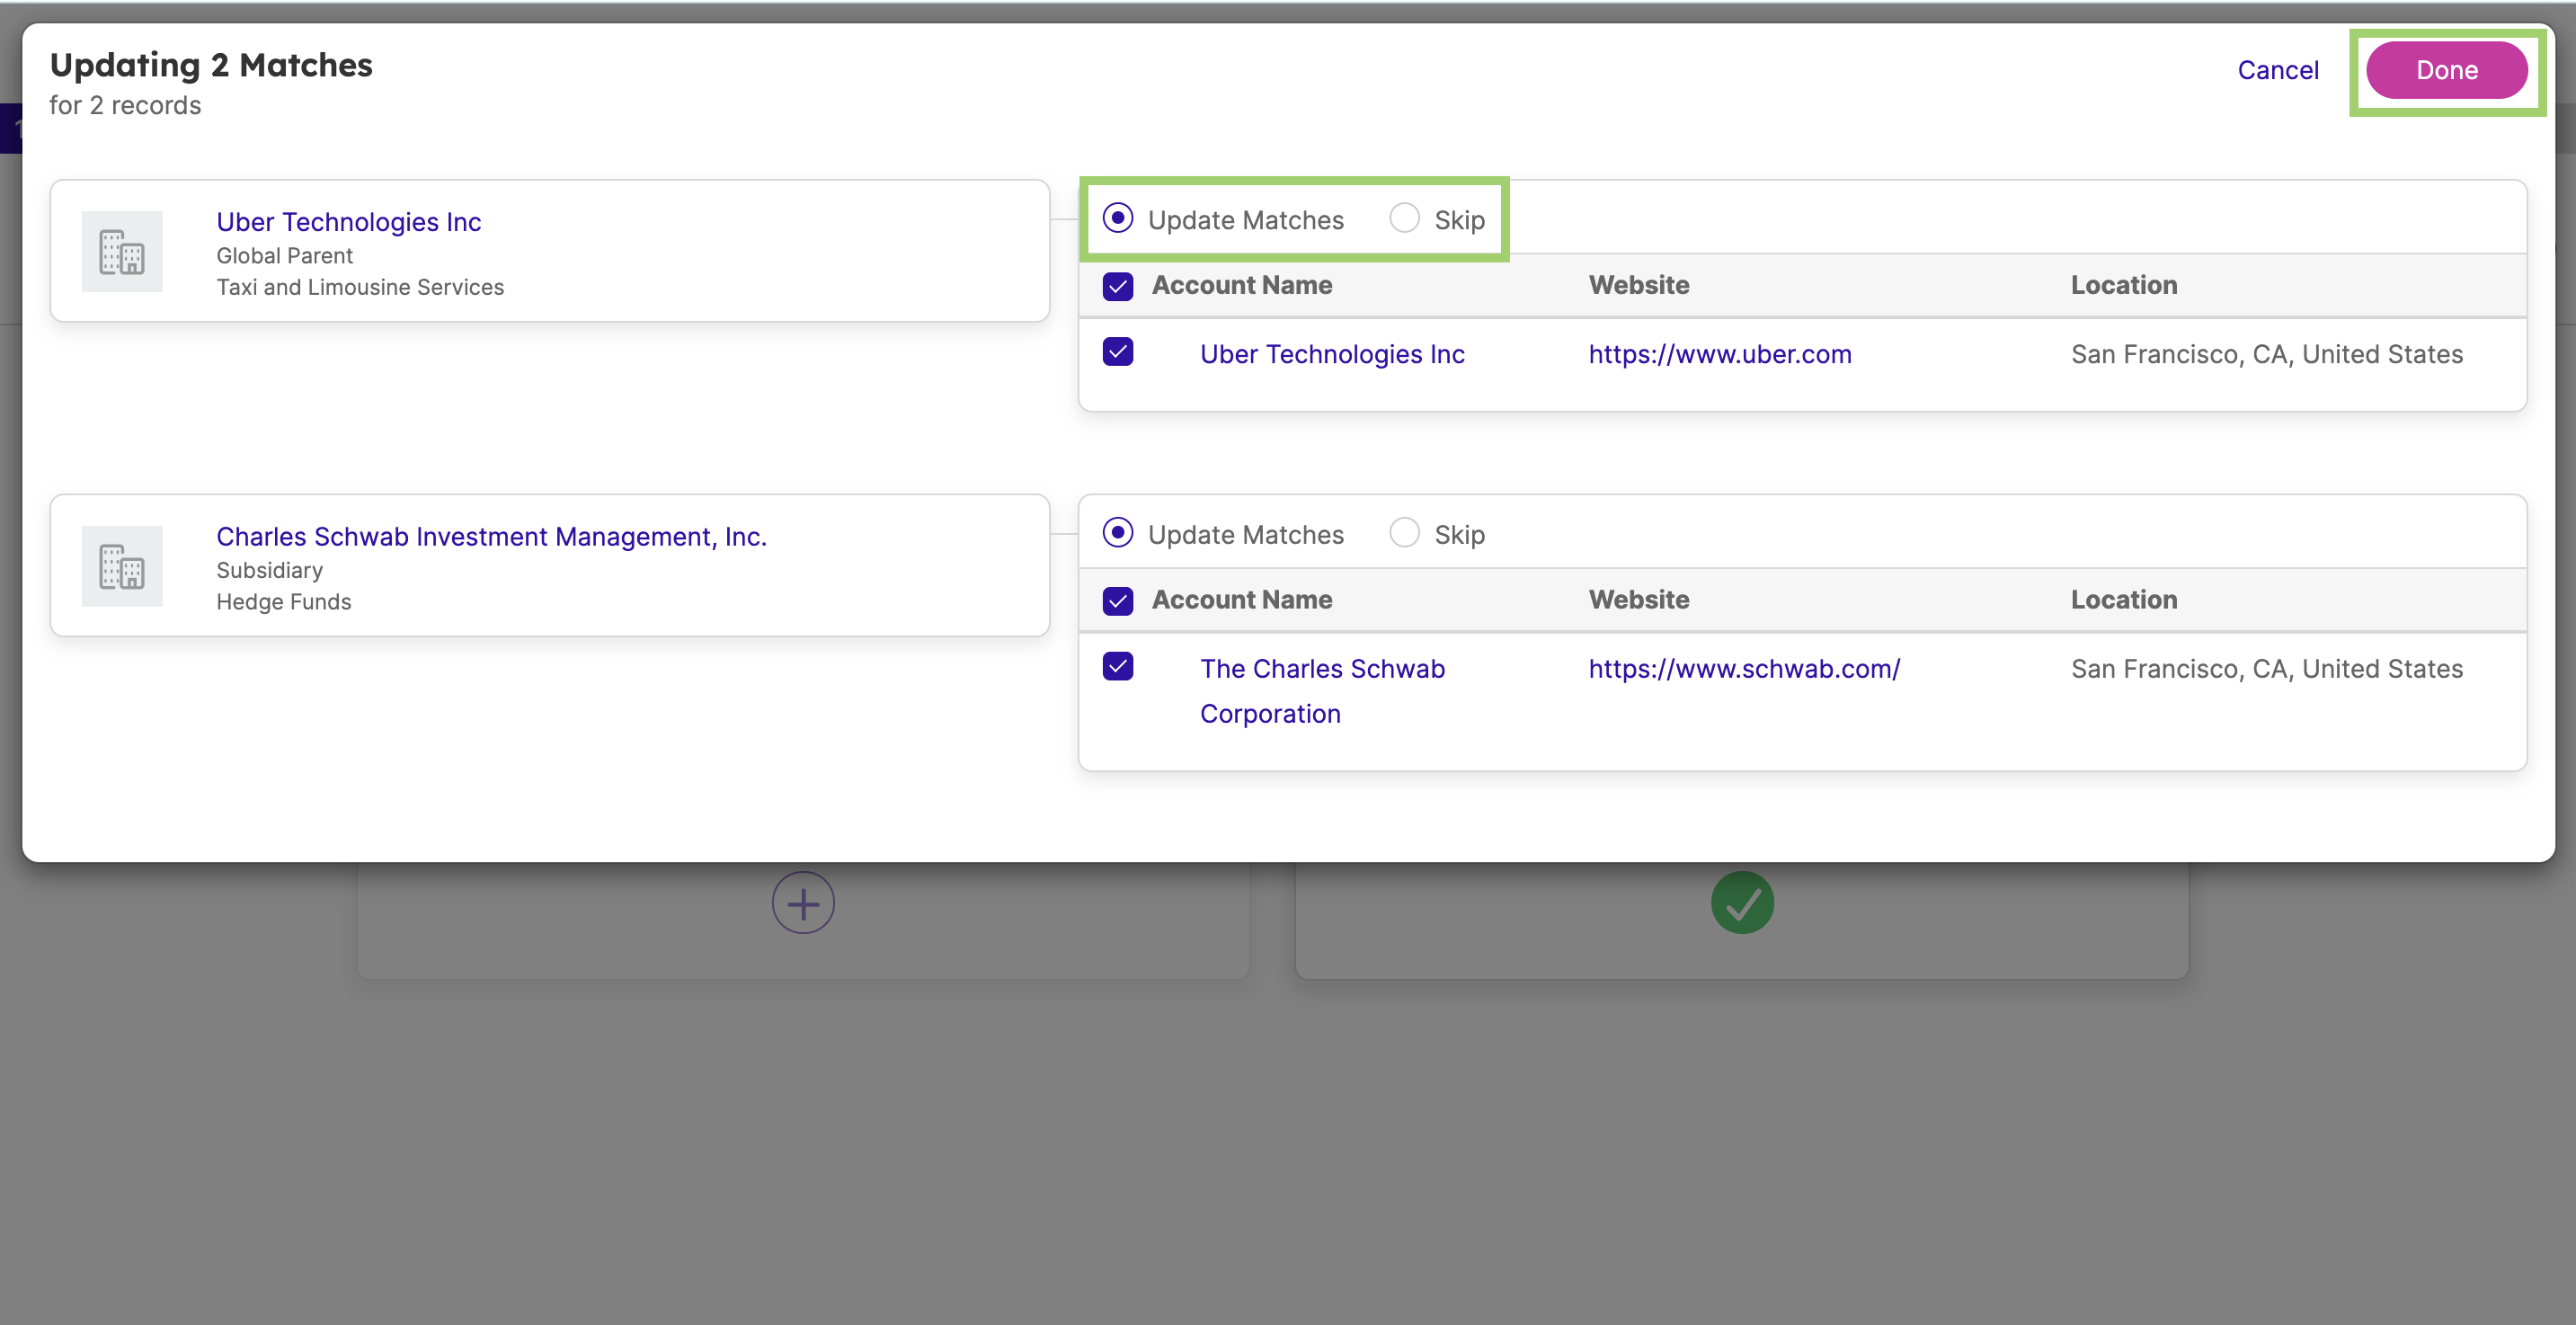
Task: Visit https://www.uber.com website link
Action: [x=1720, y=354]
